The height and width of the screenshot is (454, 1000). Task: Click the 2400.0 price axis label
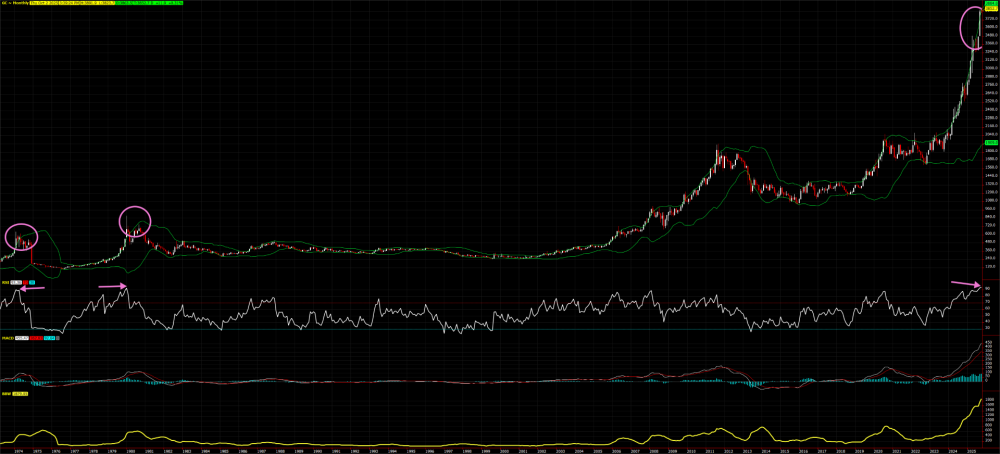(x=991, y=109)
